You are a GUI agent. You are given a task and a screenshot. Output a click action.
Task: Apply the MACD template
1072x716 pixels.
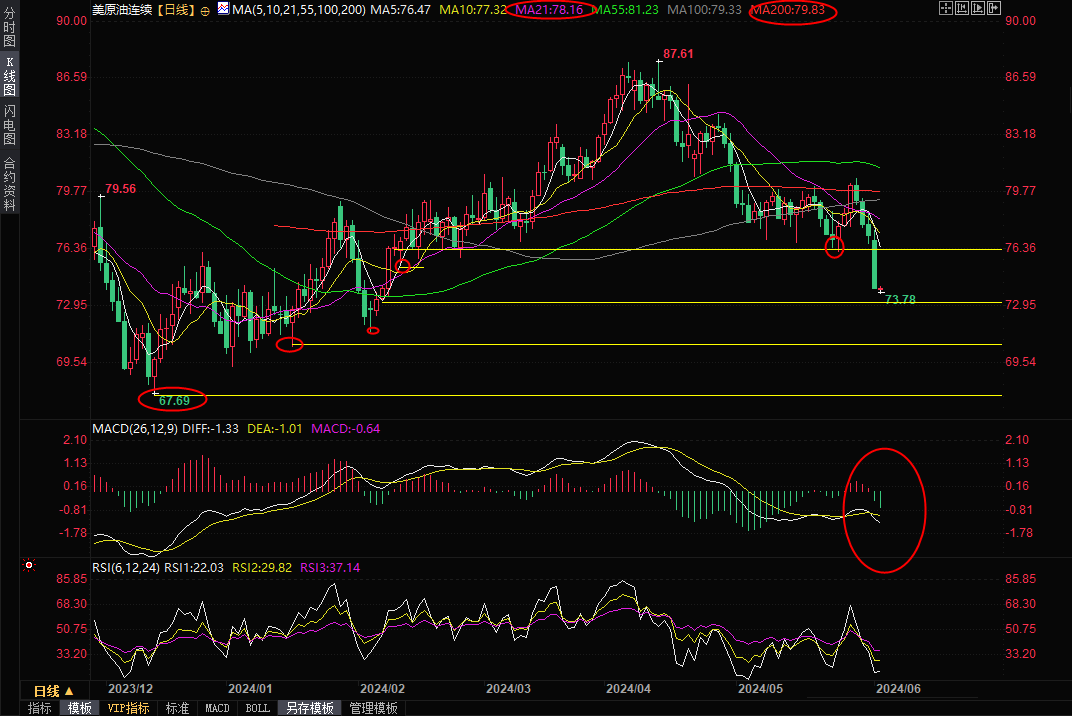coord(217,708)
